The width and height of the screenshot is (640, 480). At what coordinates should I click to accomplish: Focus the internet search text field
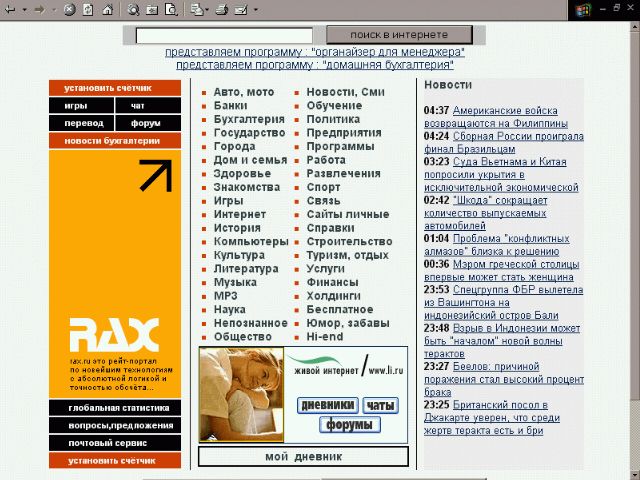[224, 36]
